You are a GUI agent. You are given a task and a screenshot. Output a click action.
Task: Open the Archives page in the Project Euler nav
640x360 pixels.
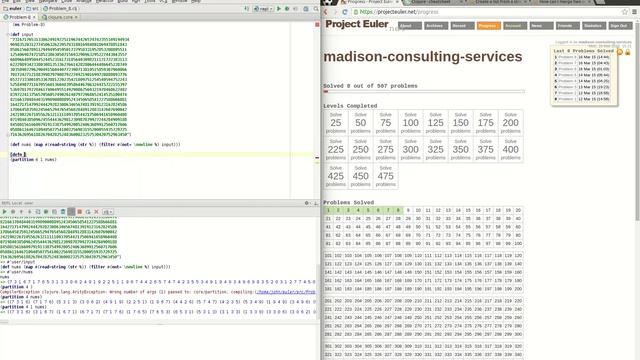[x=436, y=26]
